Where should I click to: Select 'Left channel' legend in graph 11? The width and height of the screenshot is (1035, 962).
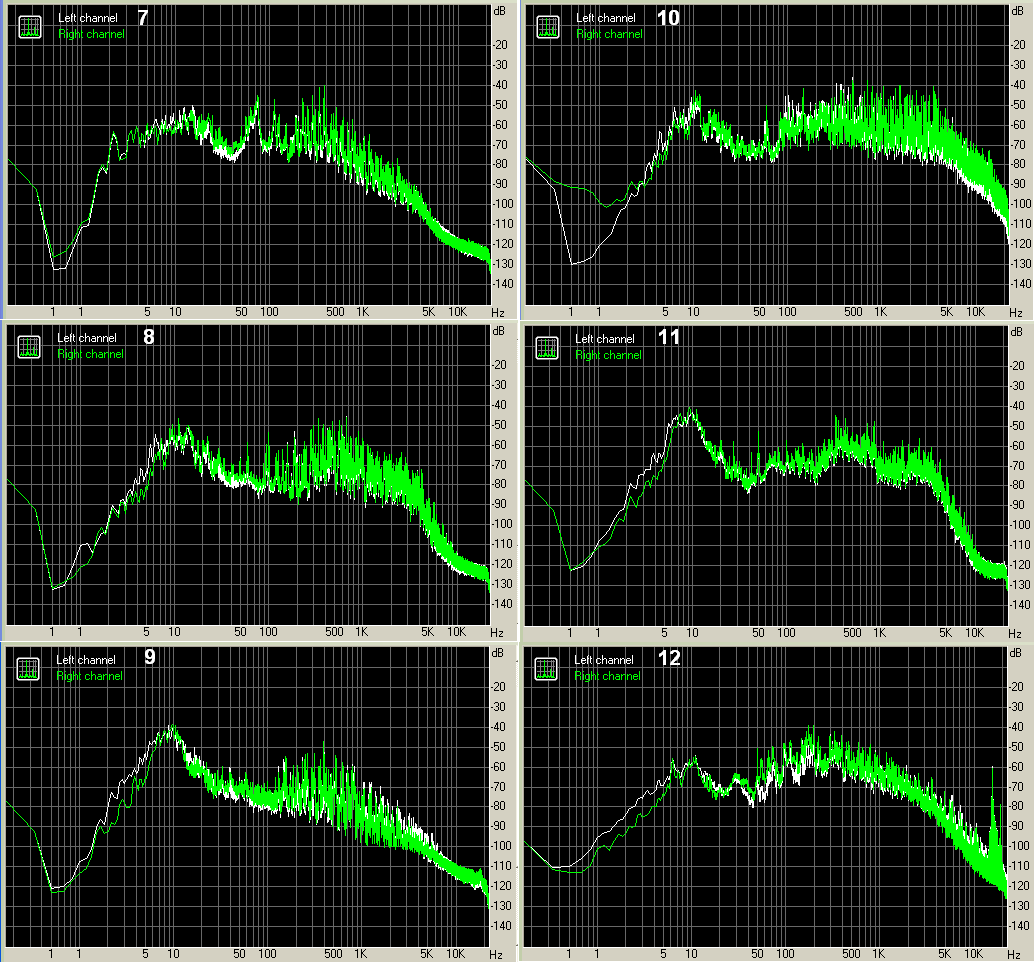pos(605,339)
